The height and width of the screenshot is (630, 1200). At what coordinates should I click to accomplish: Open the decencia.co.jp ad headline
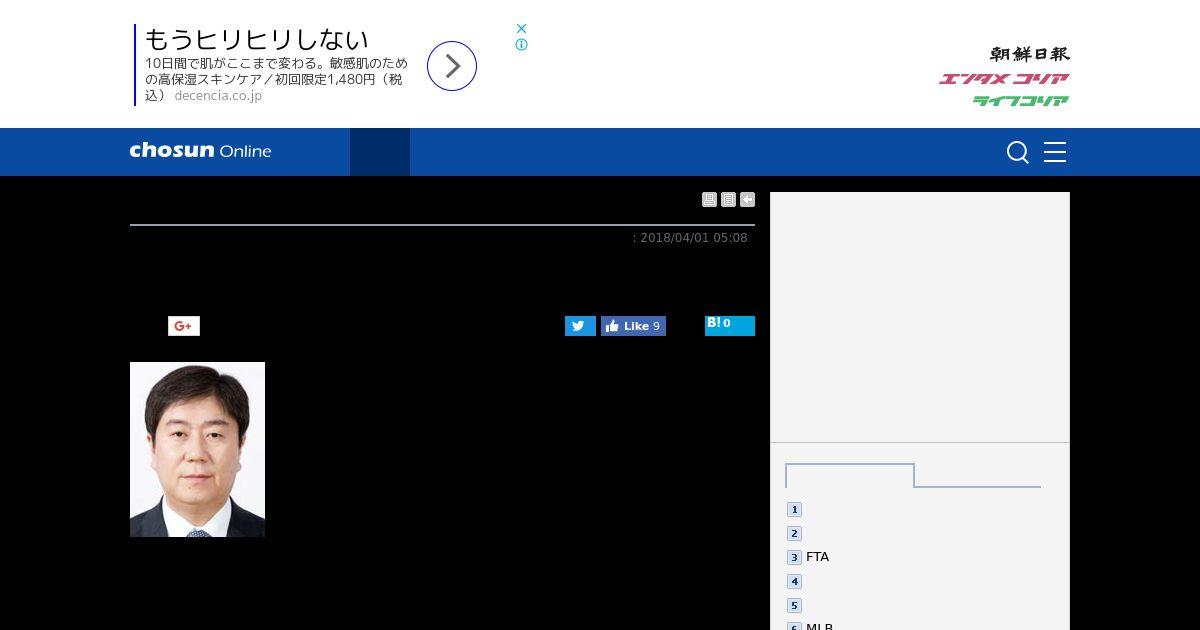click(257, 39)
